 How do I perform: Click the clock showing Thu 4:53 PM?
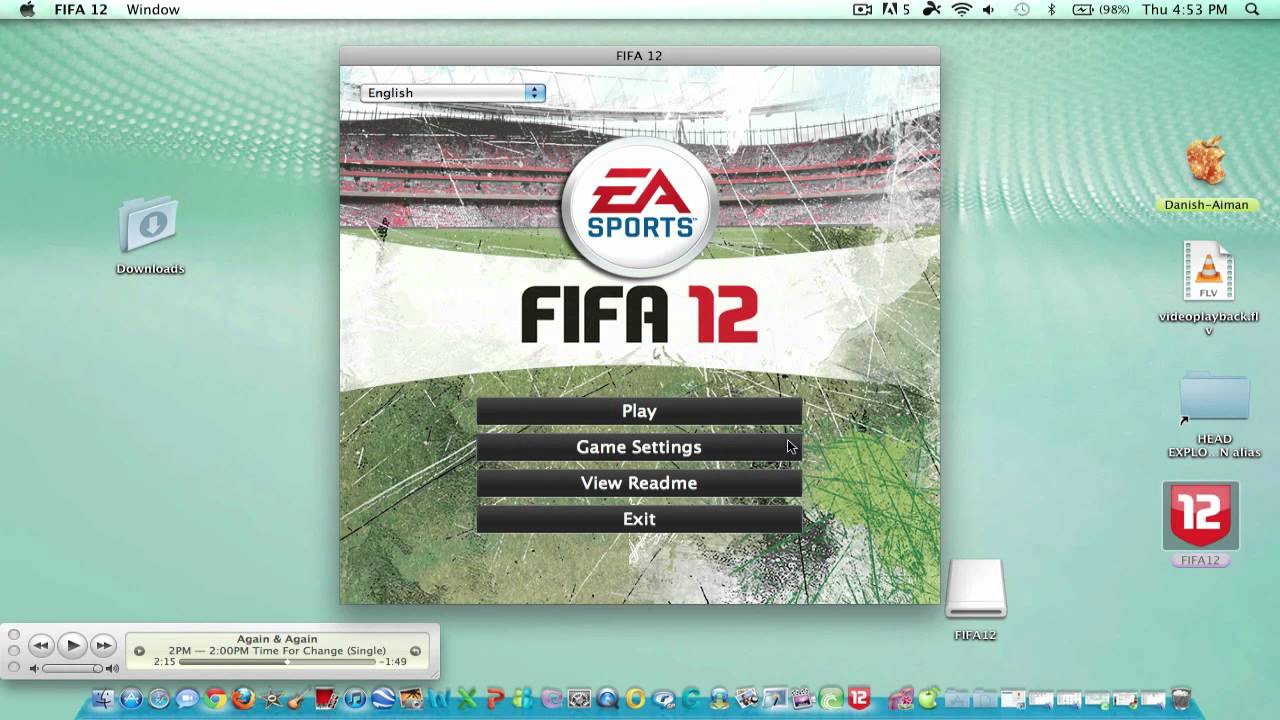point(1184,9)
